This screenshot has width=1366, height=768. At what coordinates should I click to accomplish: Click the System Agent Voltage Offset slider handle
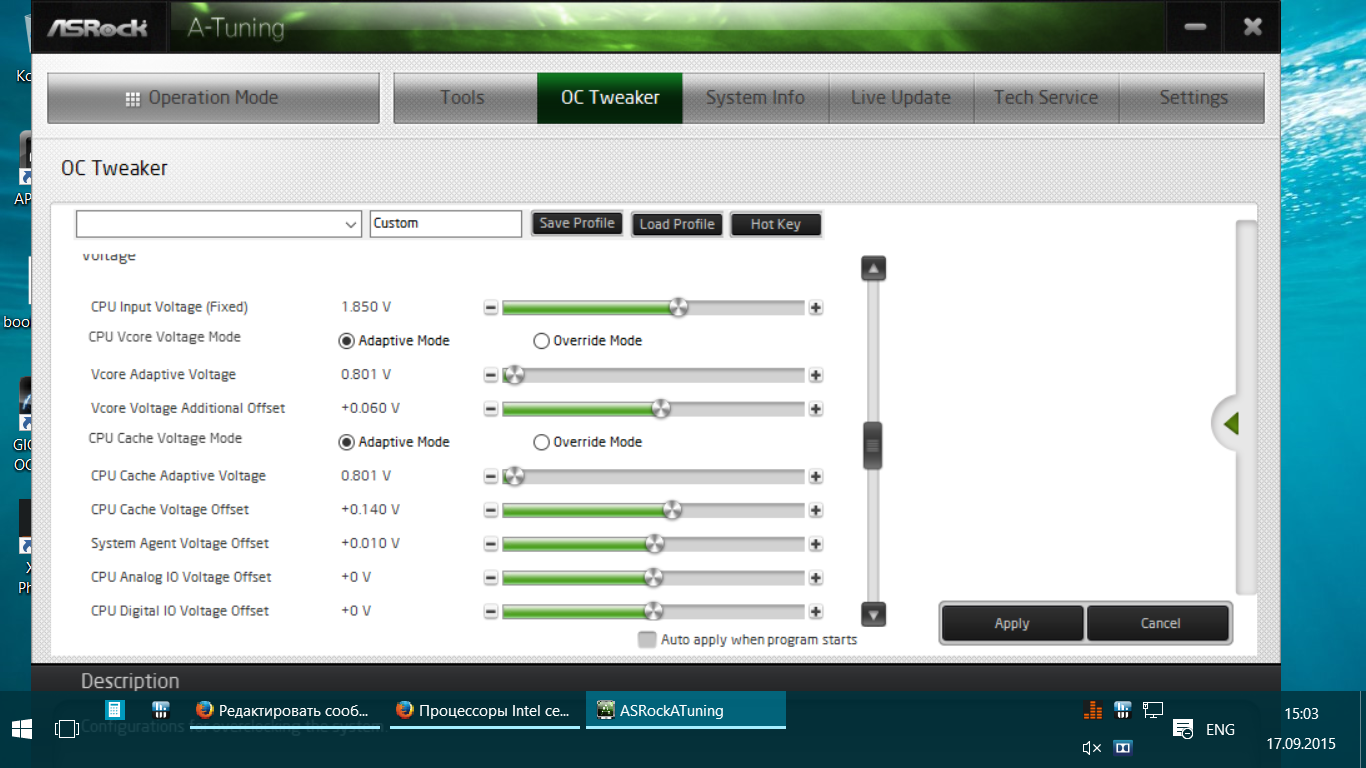pos(654,544)
